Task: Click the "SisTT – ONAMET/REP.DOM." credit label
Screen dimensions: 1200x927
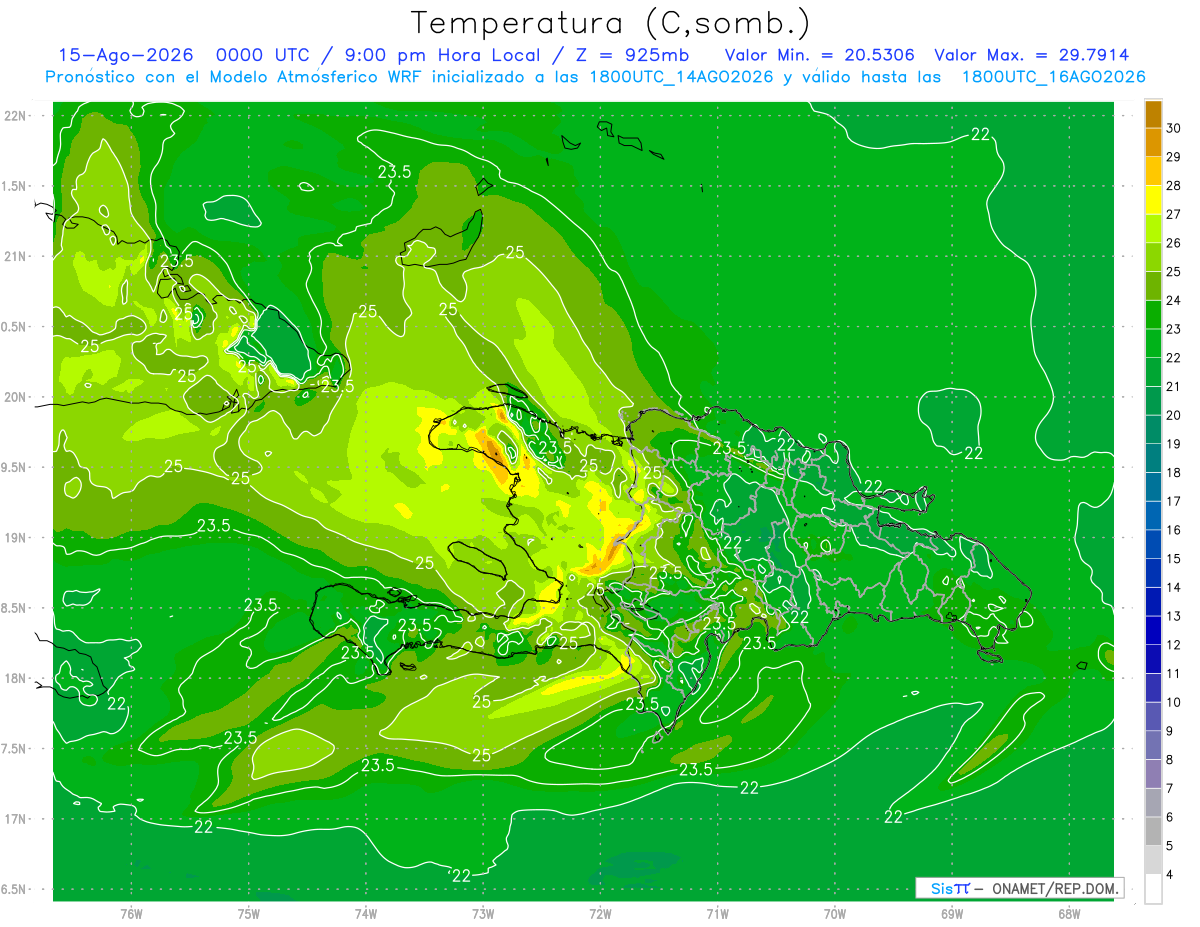Action: coord(1019,888)
